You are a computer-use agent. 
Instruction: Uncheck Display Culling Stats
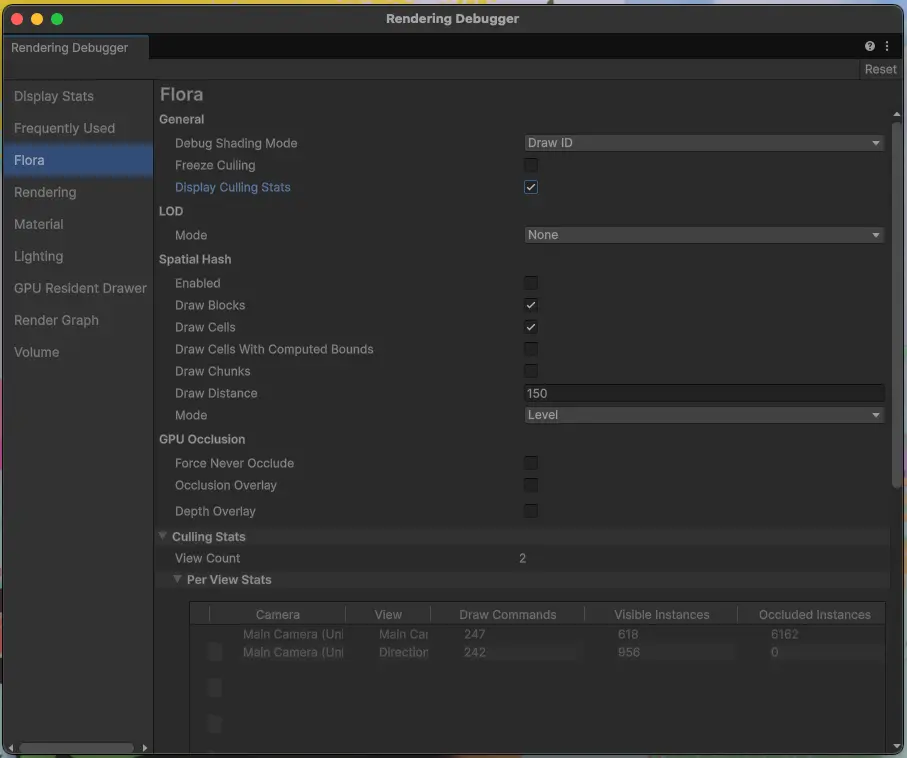point(530,187)
